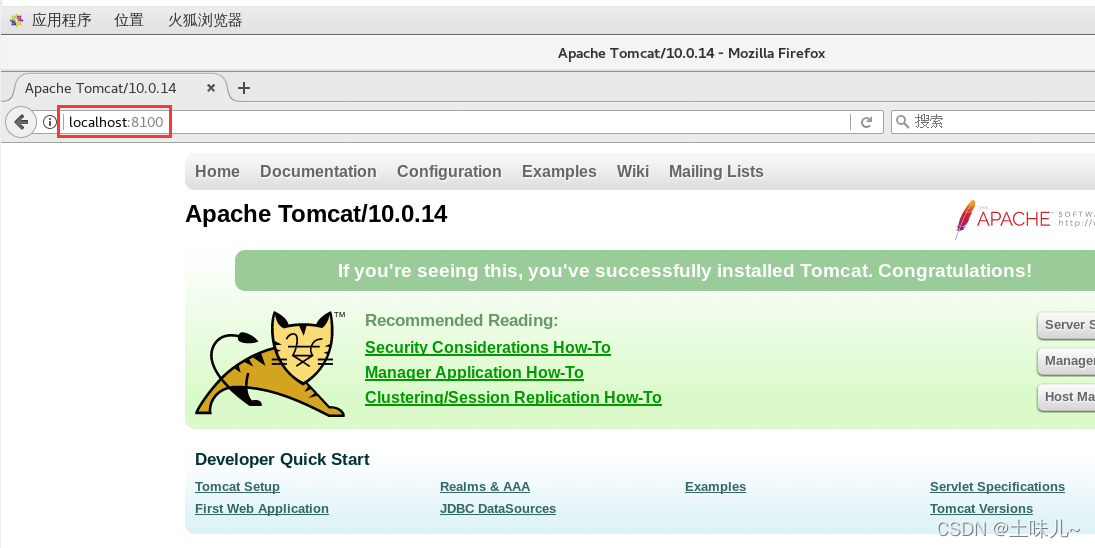
Task: Click the Tomcat cat logo image
Action: [271, 364]
